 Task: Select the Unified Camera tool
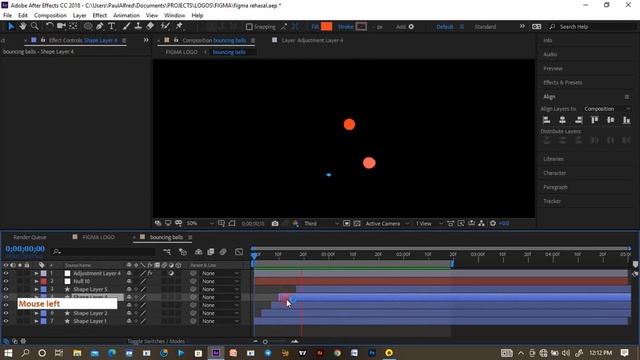pos(61,27)
